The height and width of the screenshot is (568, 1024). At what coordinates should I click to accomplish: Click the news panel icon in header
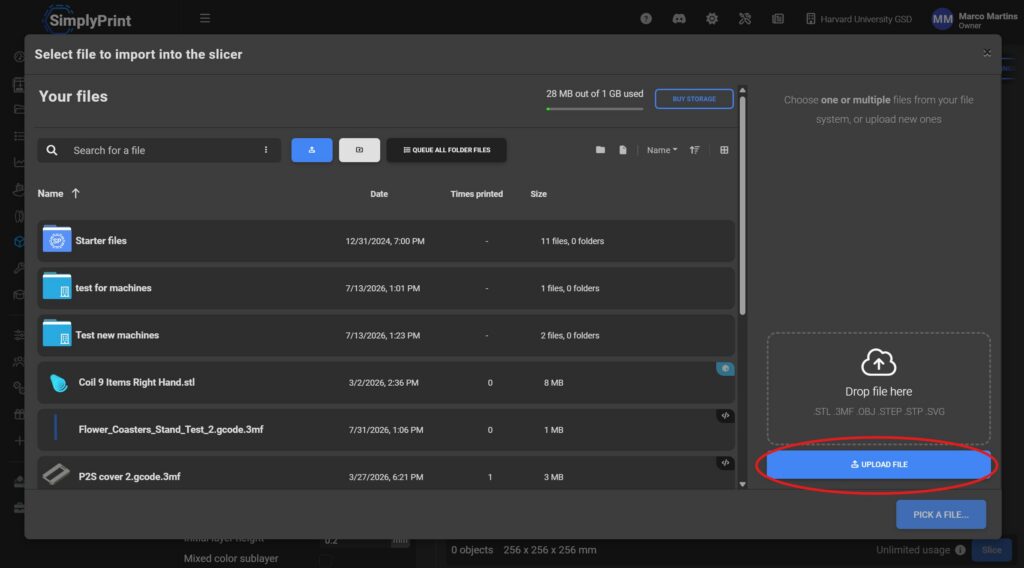pyautogui.click(x=778, y=19)
